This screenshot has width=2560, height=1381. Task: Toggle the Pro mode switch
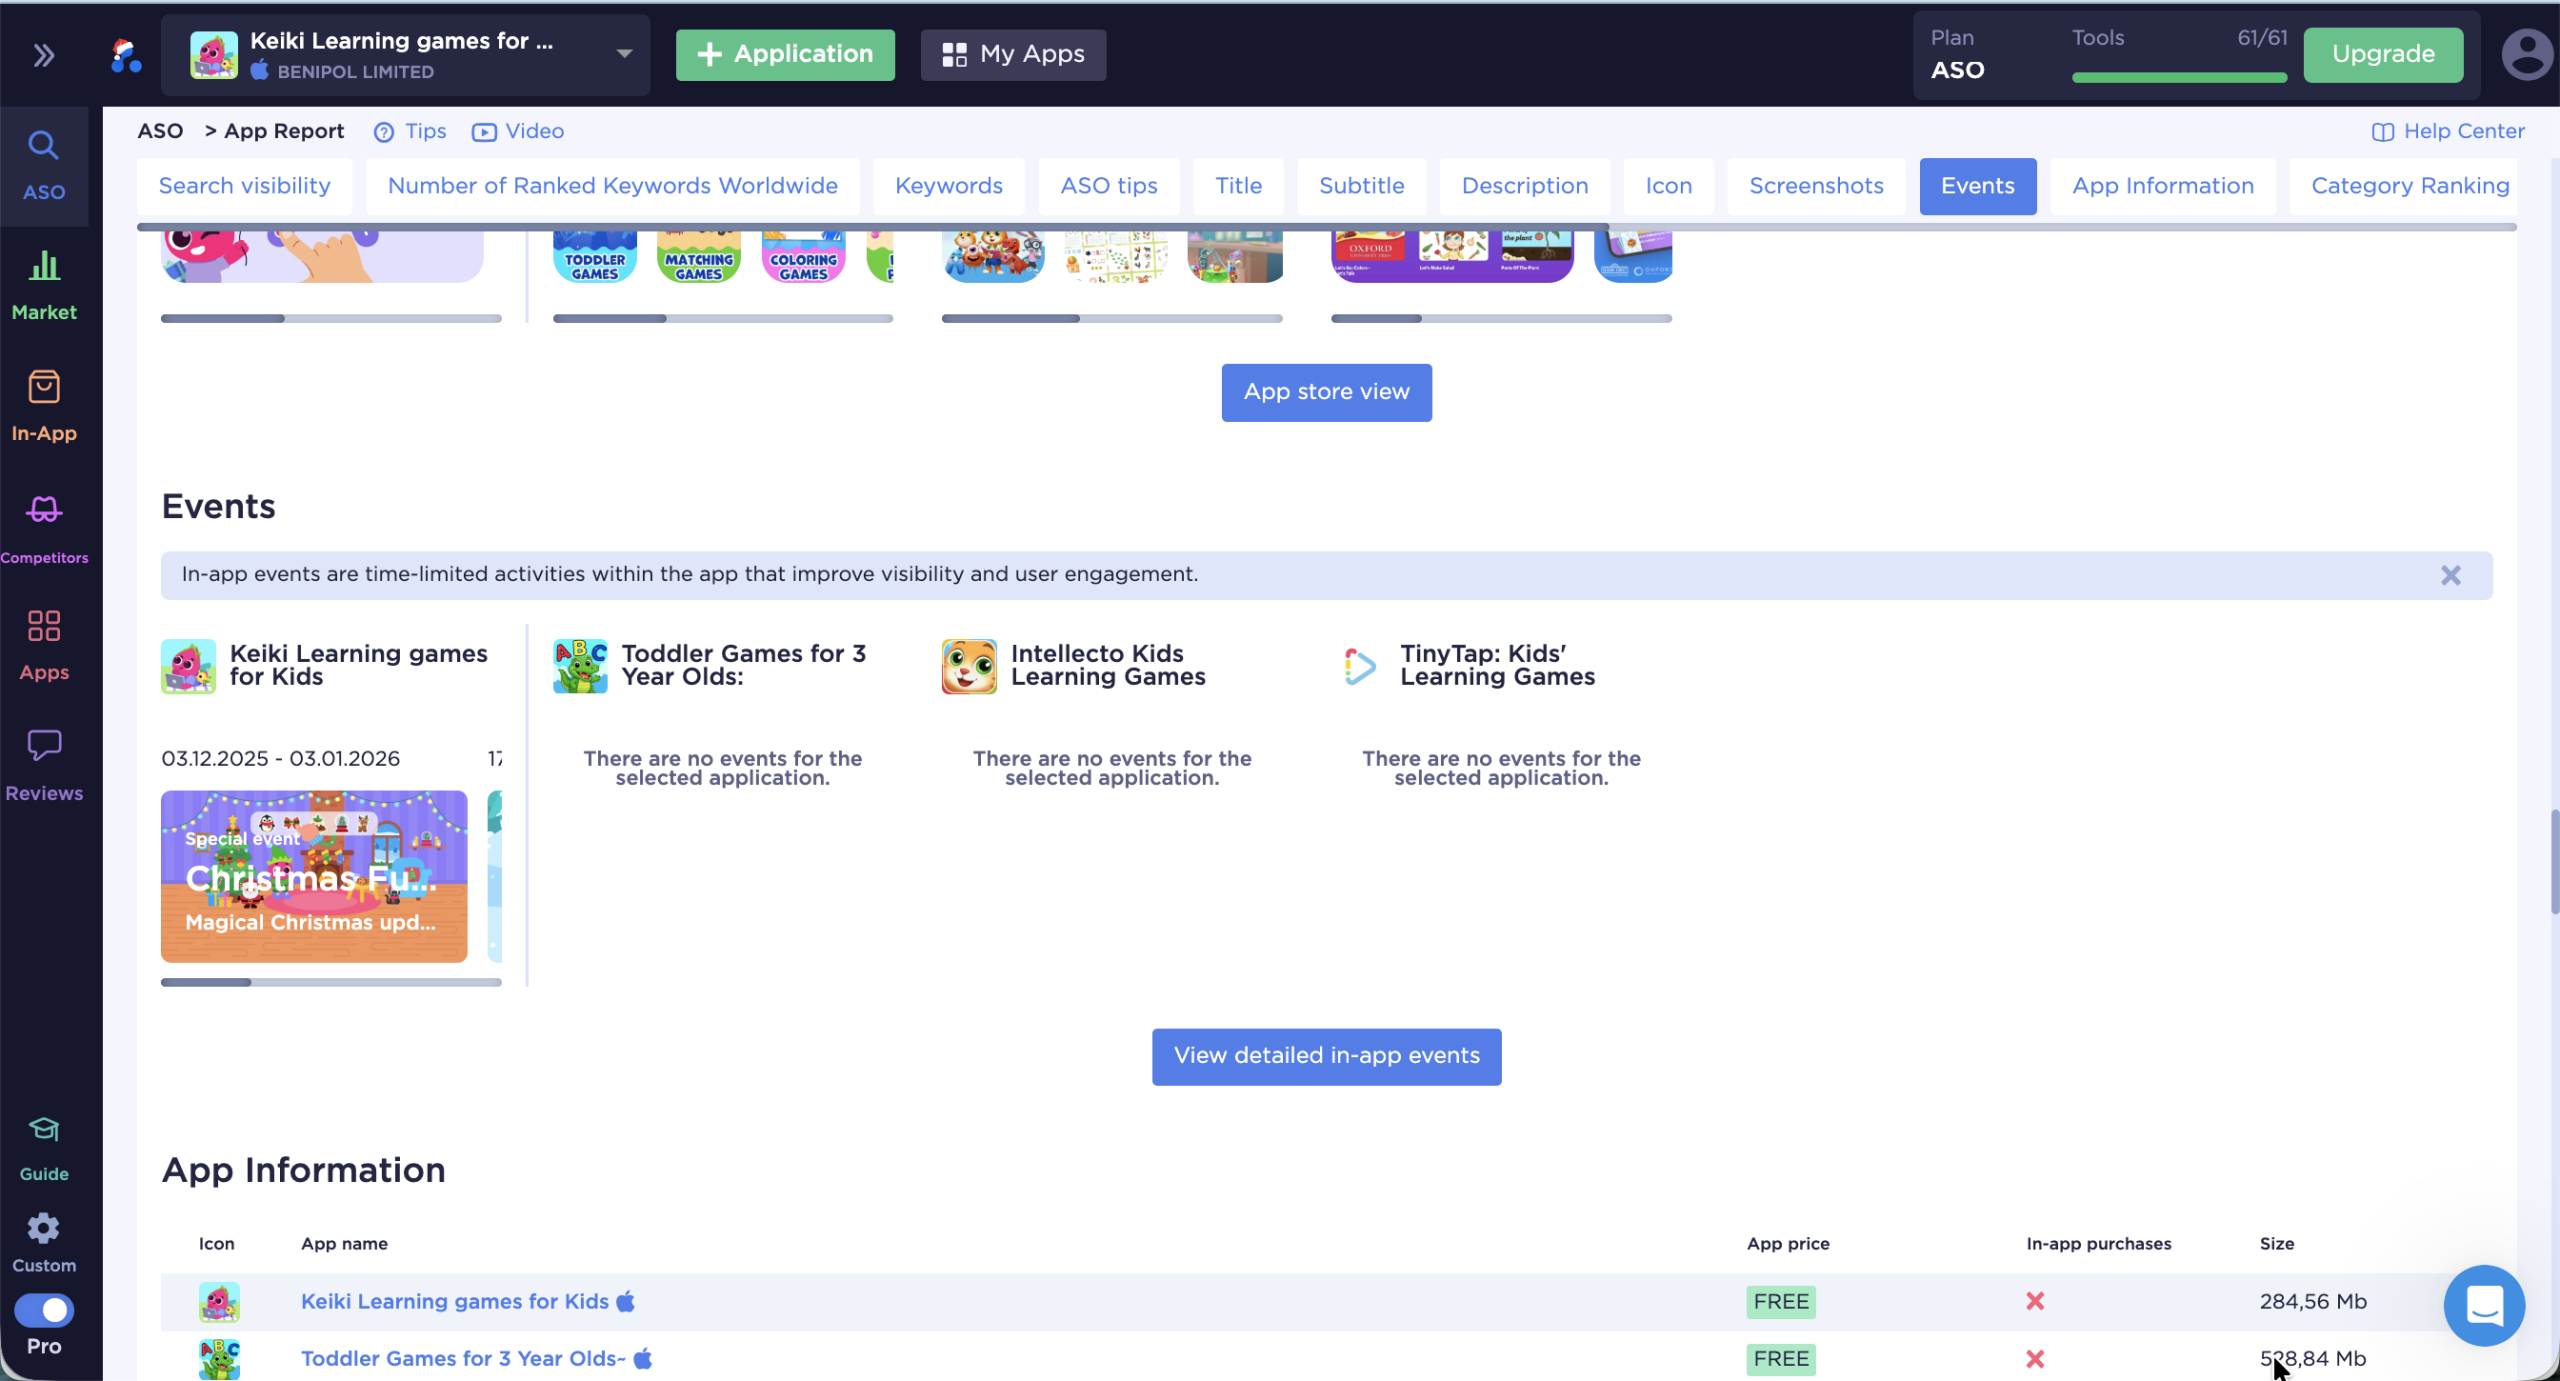point(44,1310)
